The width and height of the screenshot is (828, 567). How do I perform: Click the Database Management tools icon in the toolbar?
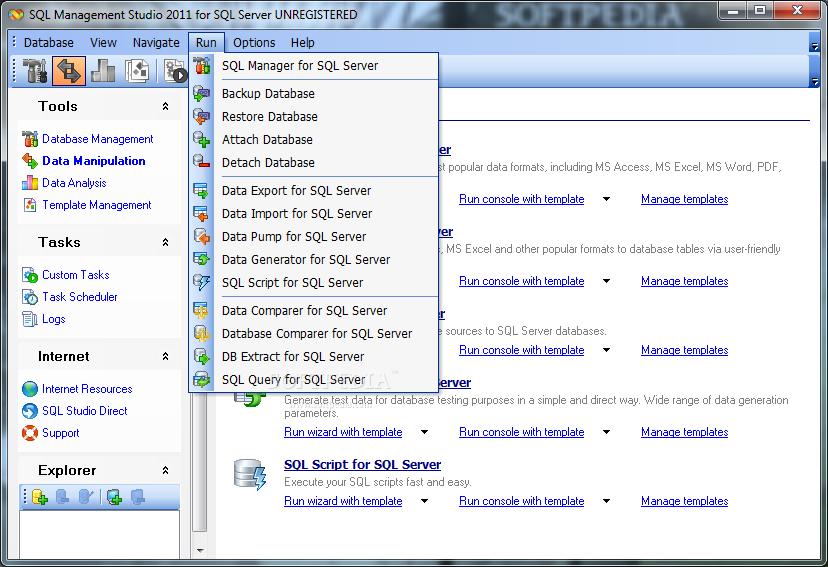(35, 71)
